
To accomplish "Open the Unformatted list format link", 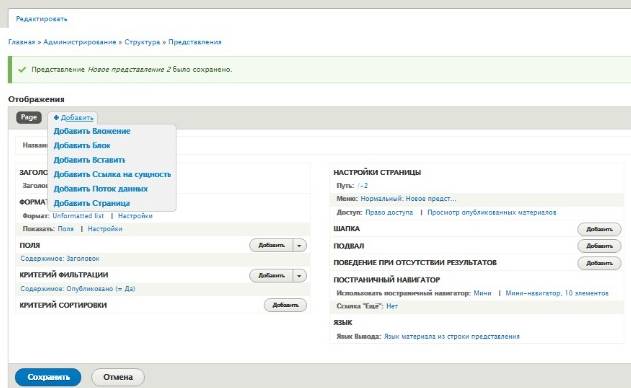I will 78,216.
